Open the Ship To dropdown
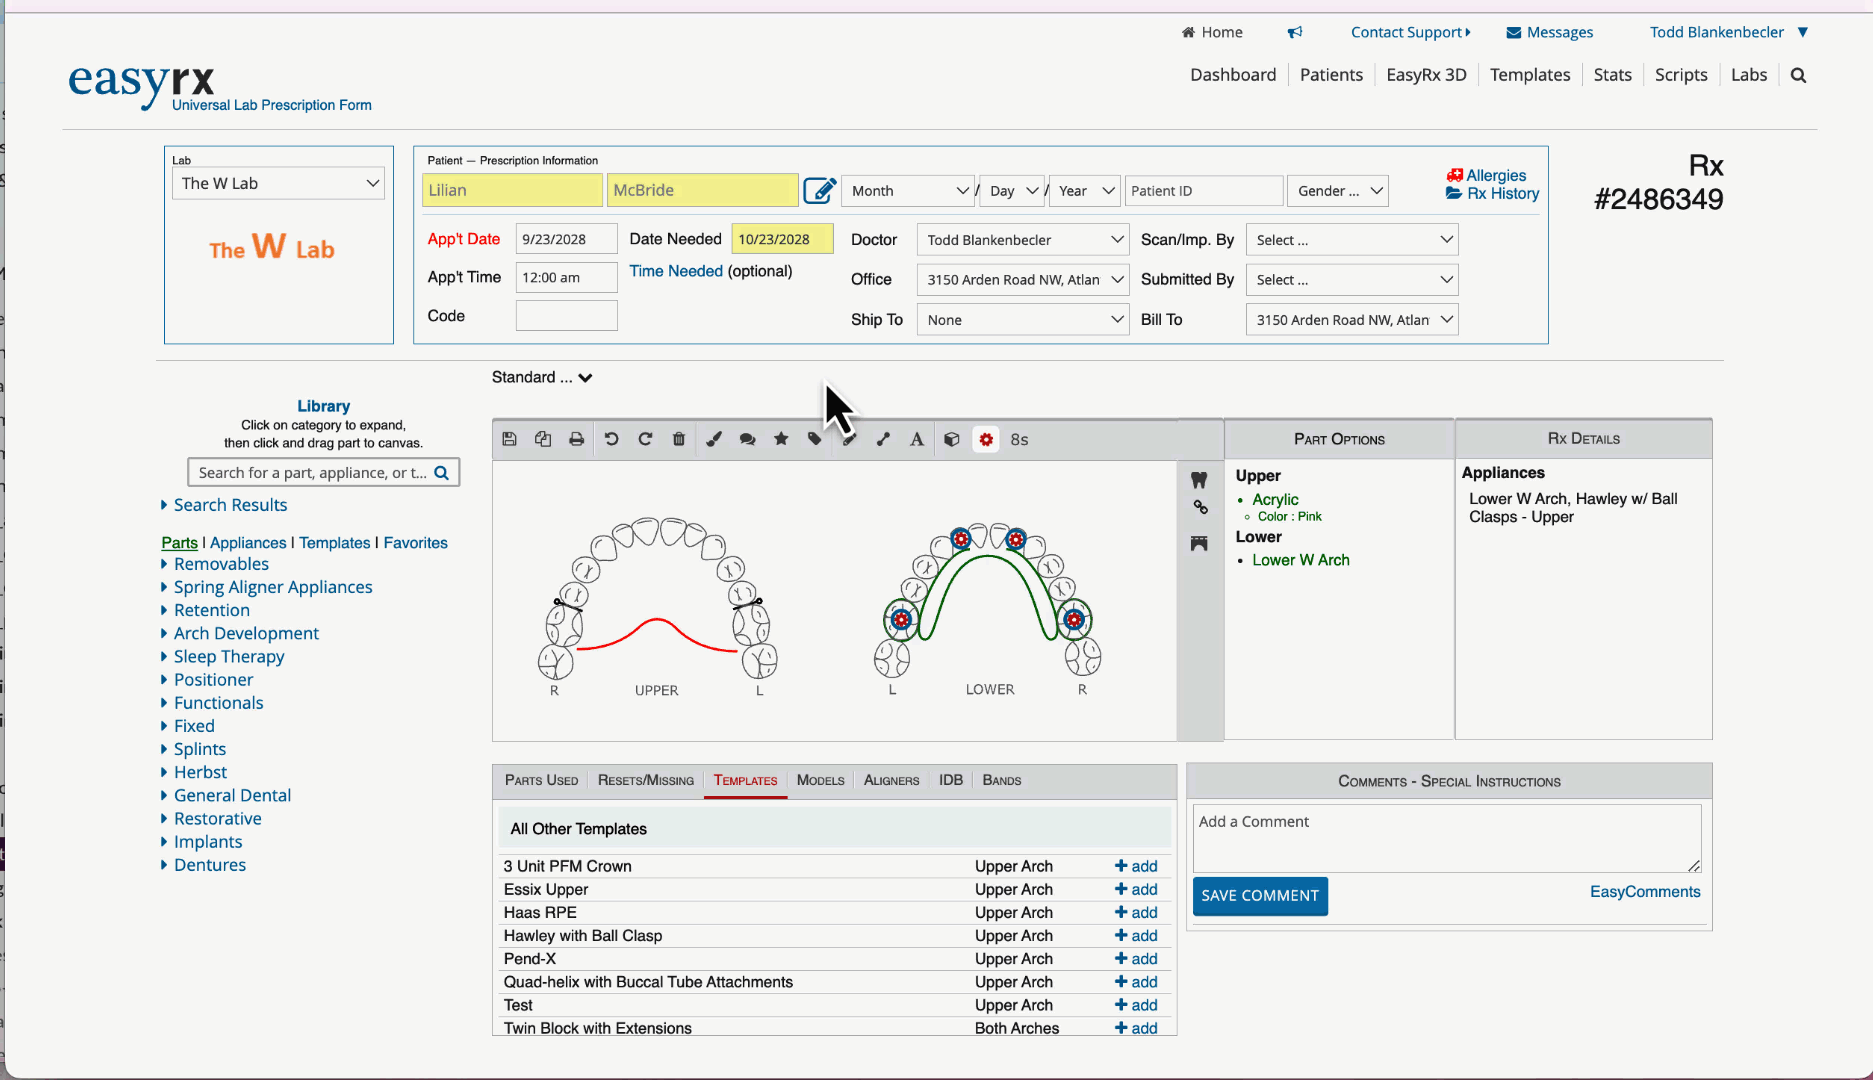The image size is (1873, 1080). (x=1023, y=320)
